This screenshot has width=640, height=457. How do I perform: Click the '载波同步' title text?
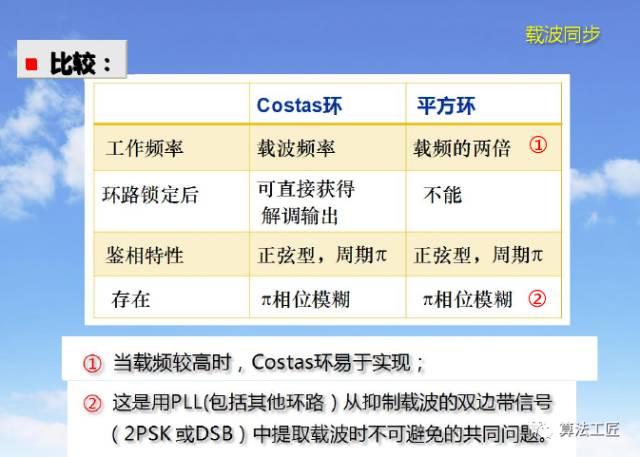[x=562, y=35]
